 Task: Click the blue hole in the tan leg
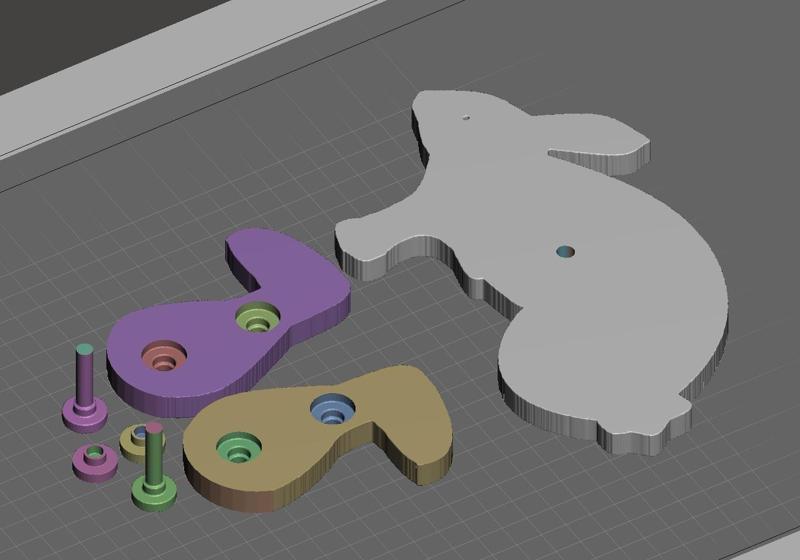(x=333, y=409)
